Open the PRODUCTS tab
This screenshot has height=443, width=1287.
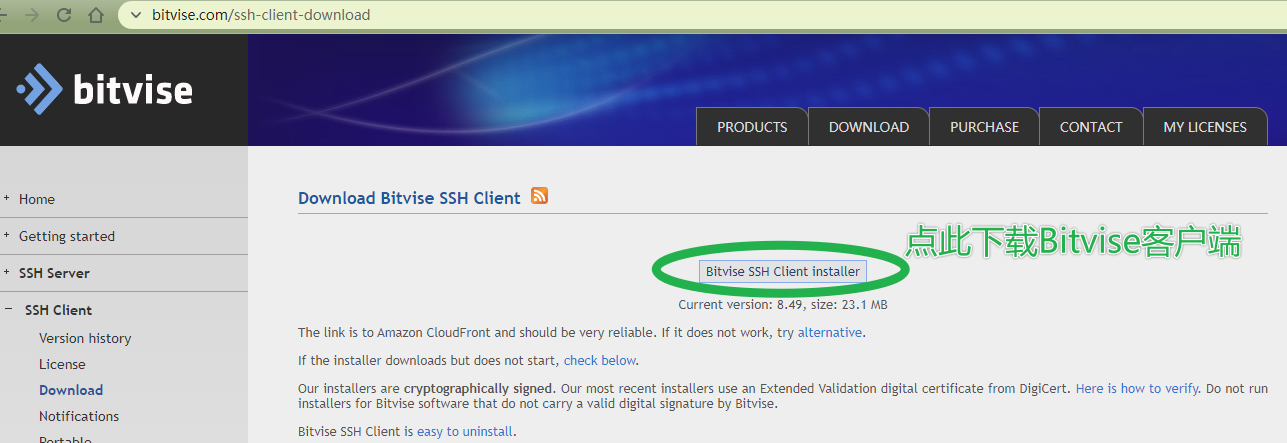[x=752, y=127]
